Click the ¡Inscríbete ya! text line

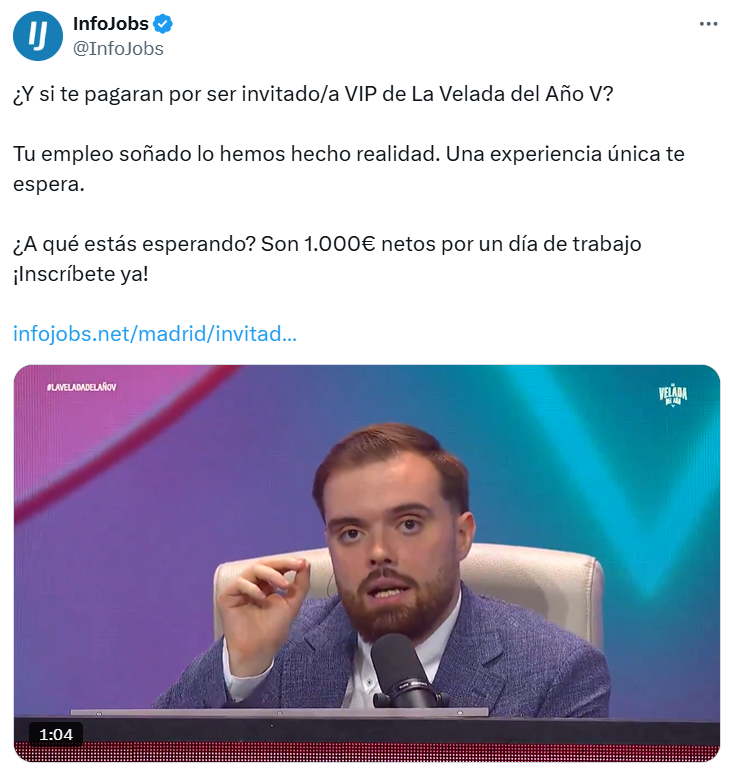(81, 274)
